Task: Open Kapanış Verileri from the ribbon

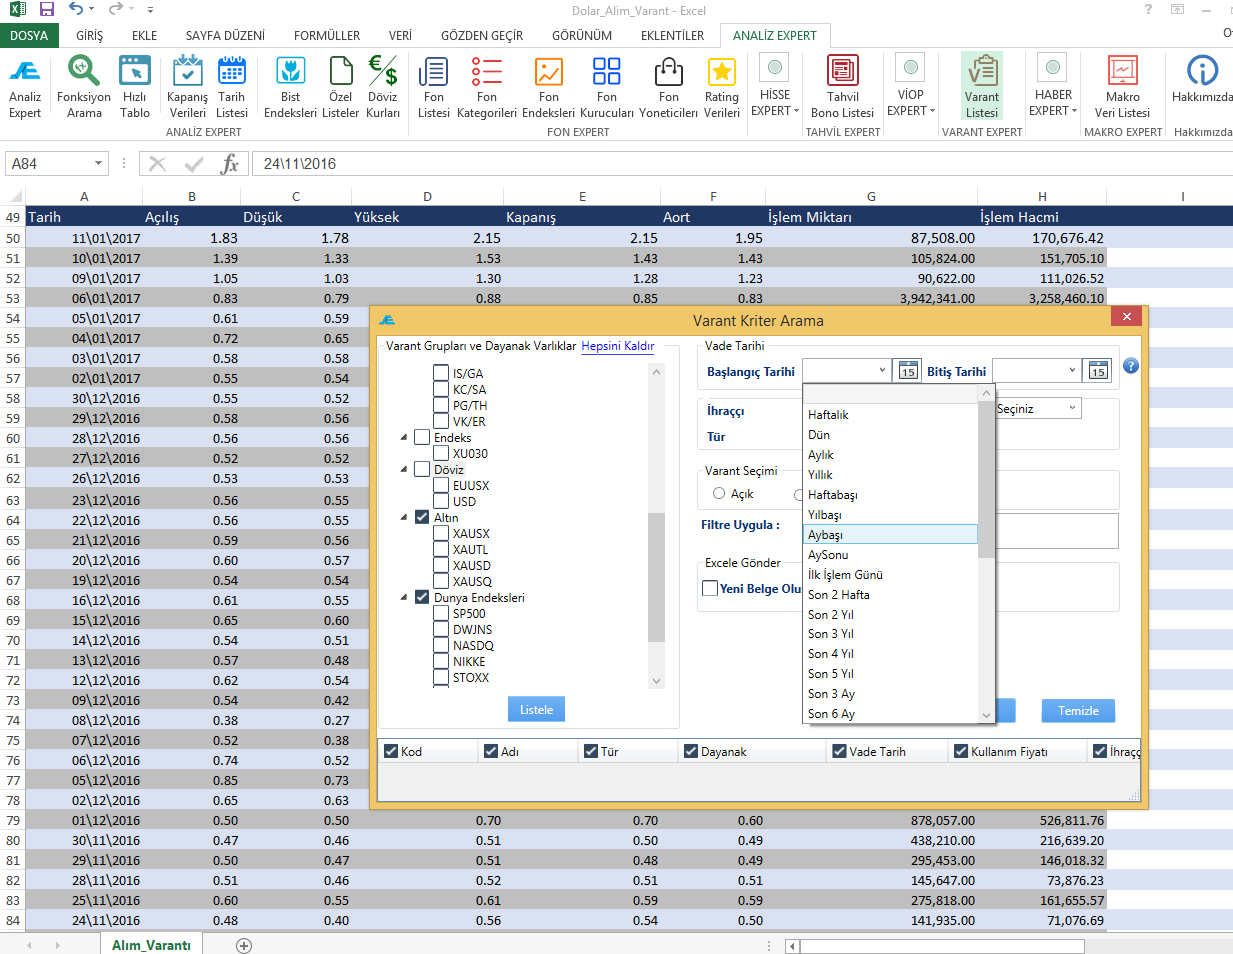Action: point(187,87)
